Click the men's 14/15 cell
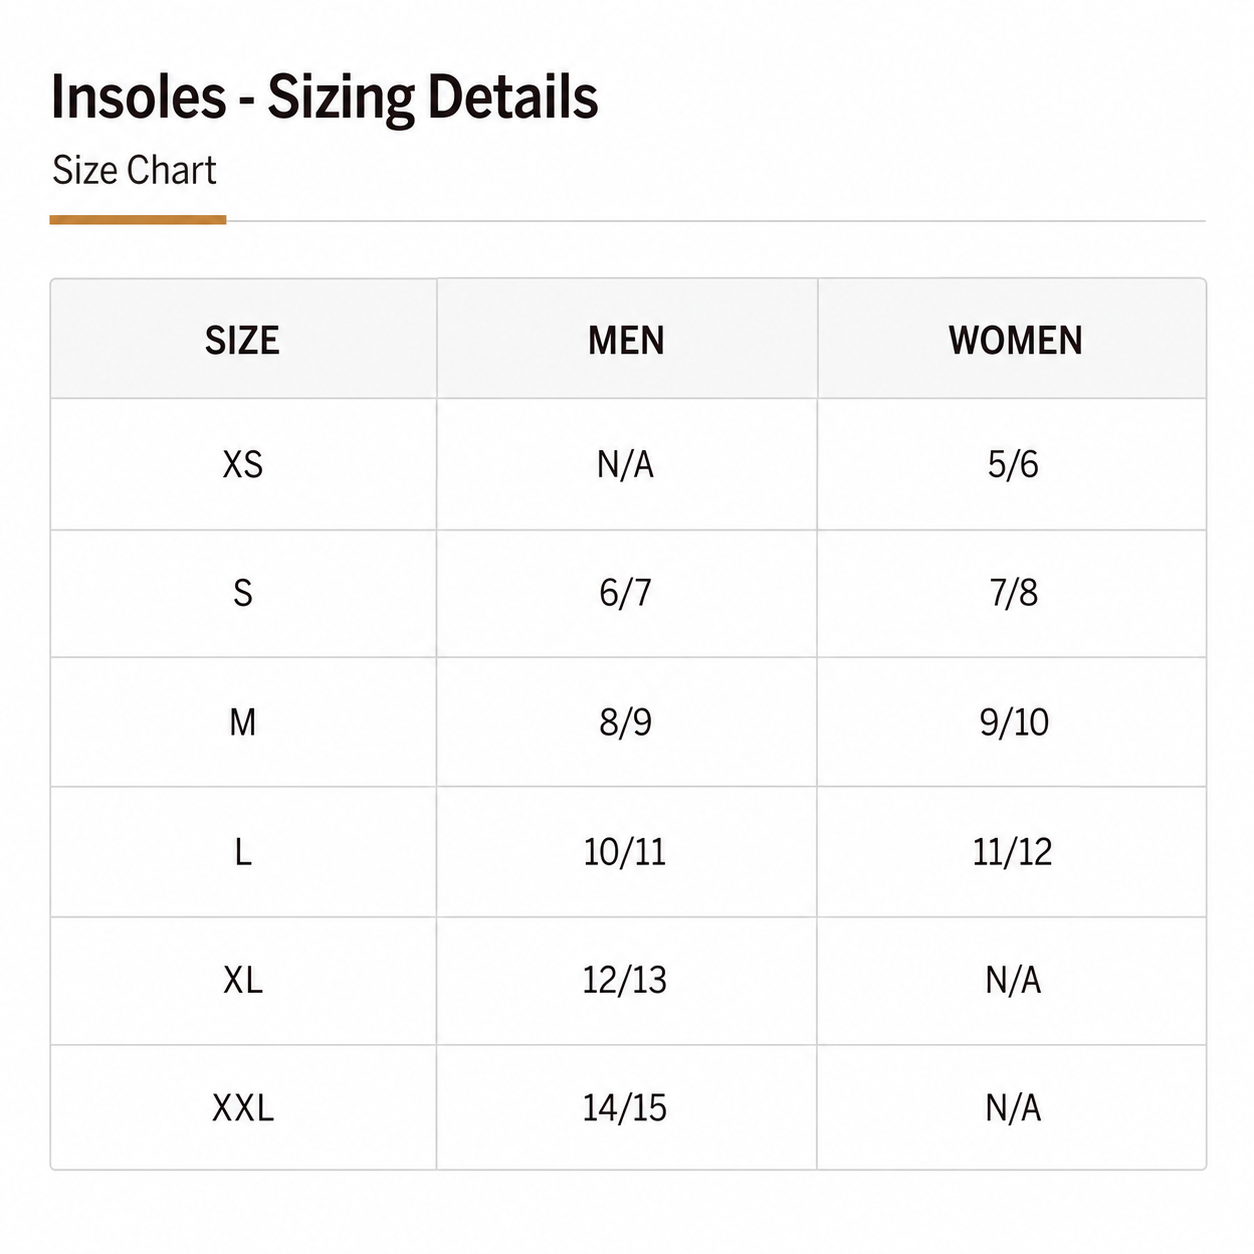 (x=627, y=1107)
